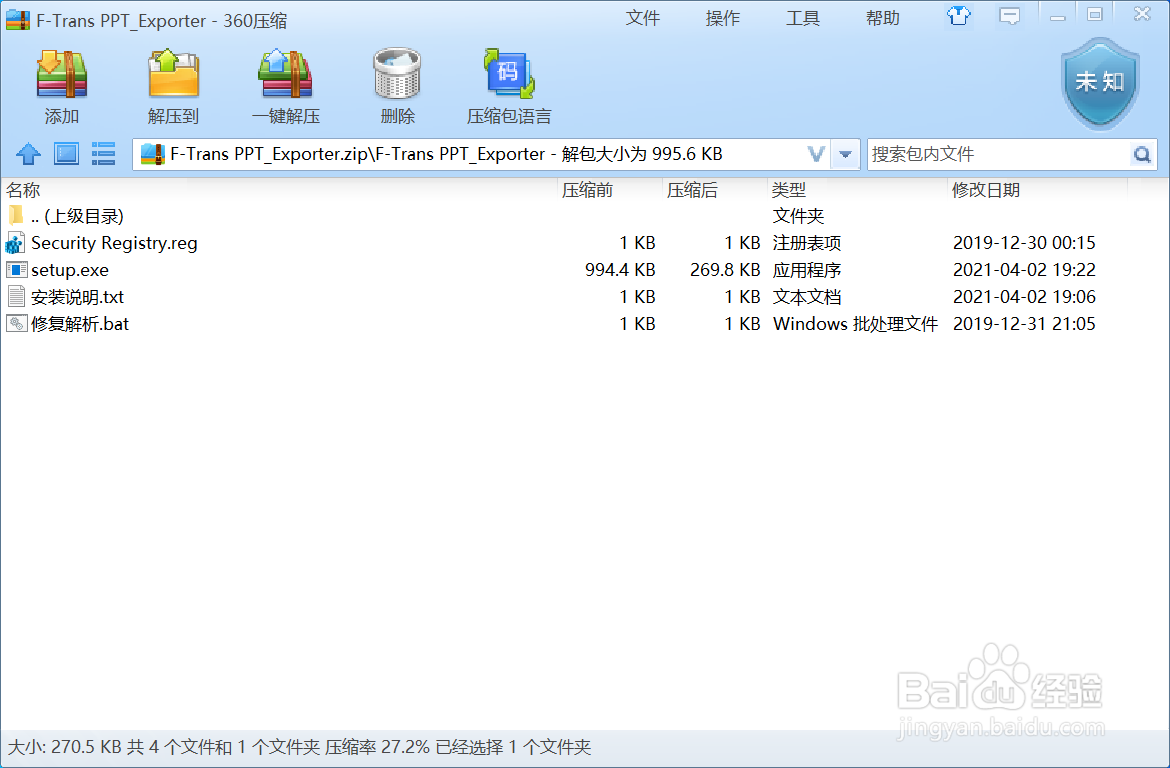Expand the path history V dropdown
This screenshot has width=1170, height=768.
[x=816, y=154]
